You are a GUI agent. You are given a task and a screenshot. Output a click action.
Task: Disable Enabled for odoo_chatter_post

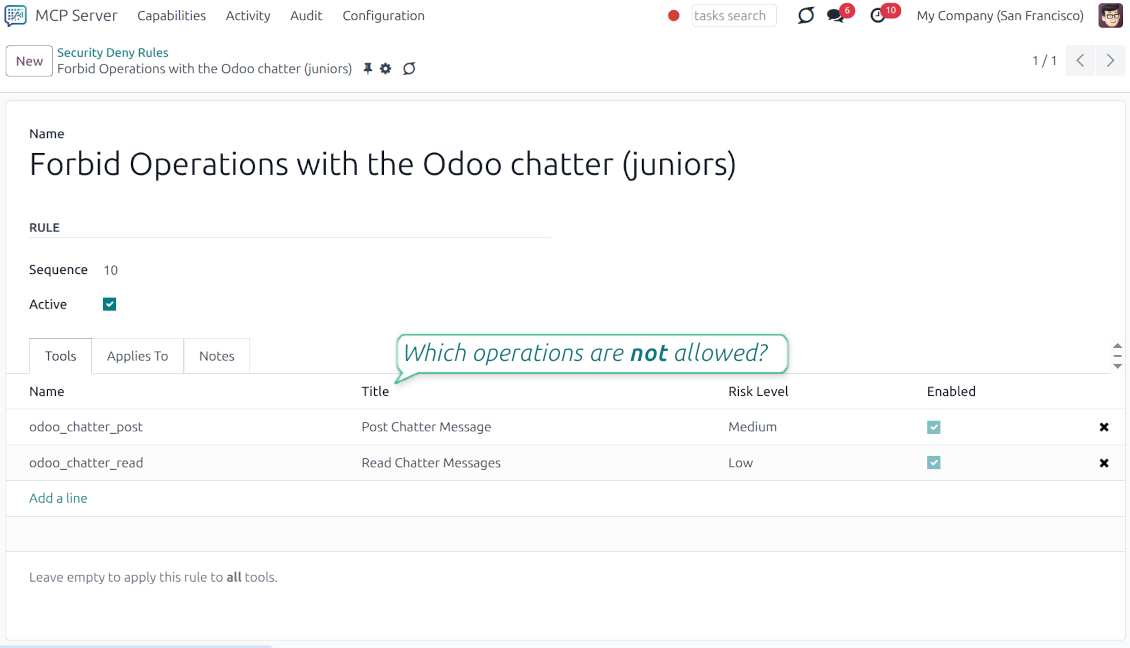[x=933, y=427]
